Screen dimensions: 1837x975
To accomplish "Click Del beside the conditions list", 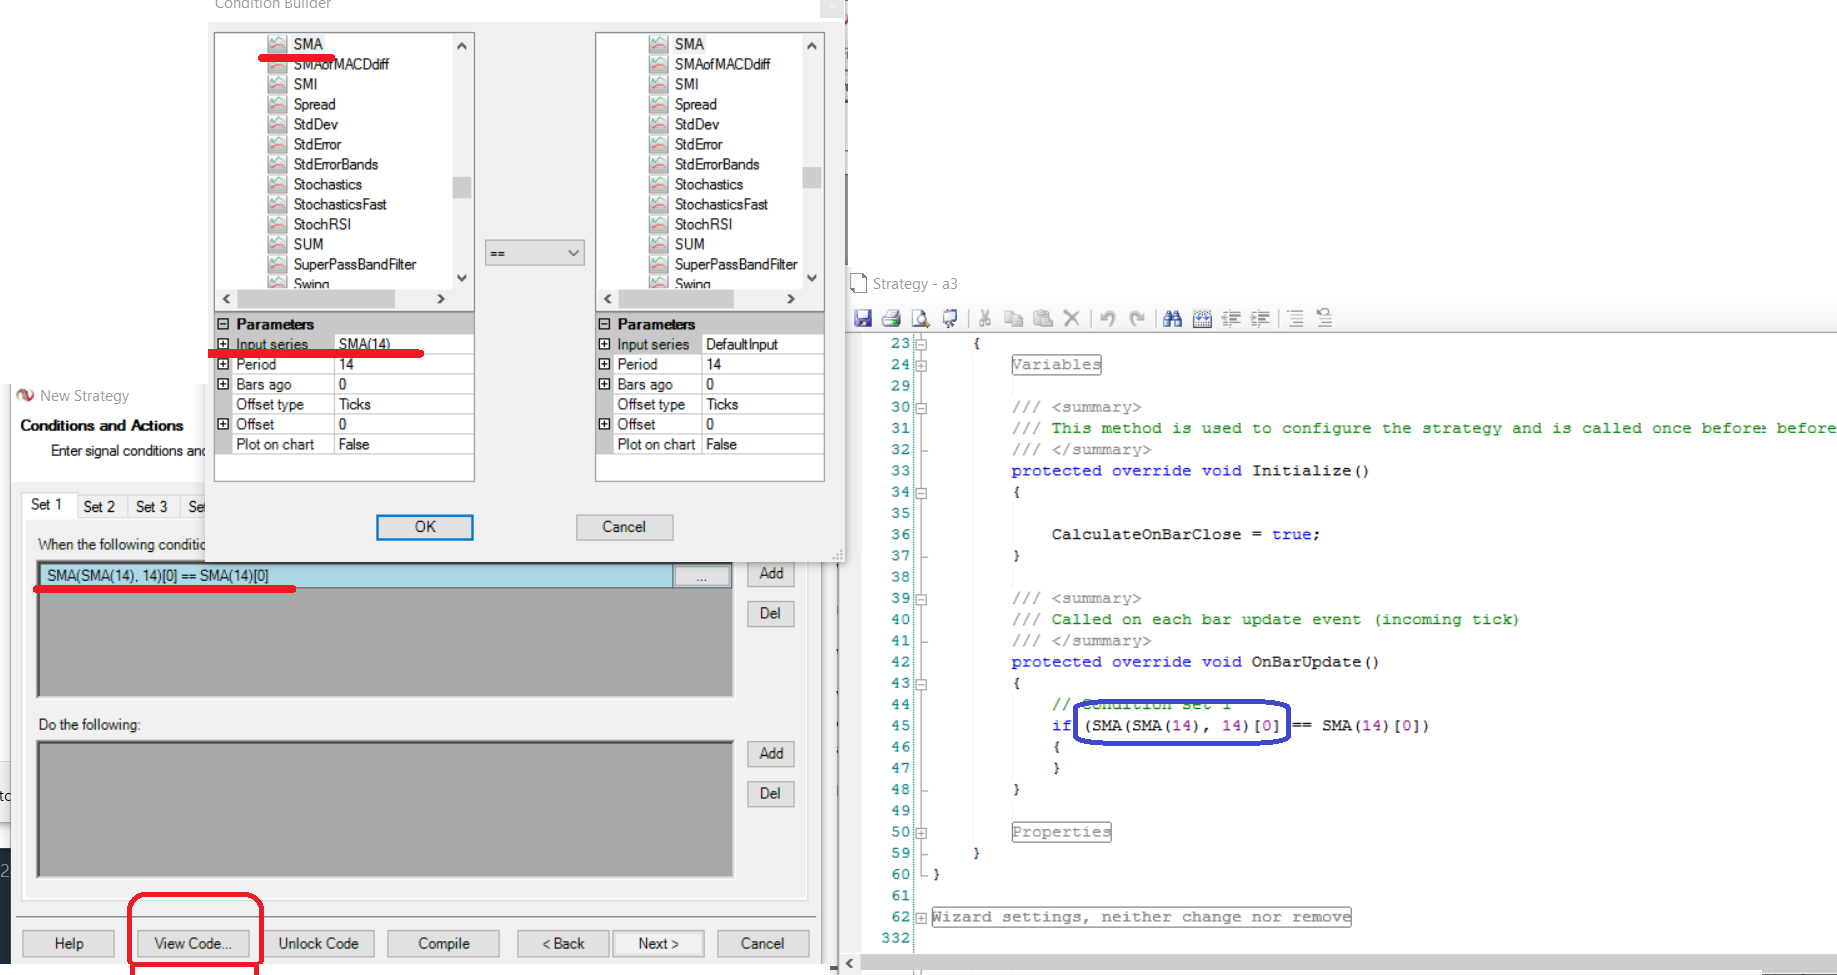I will coord(771,613).
